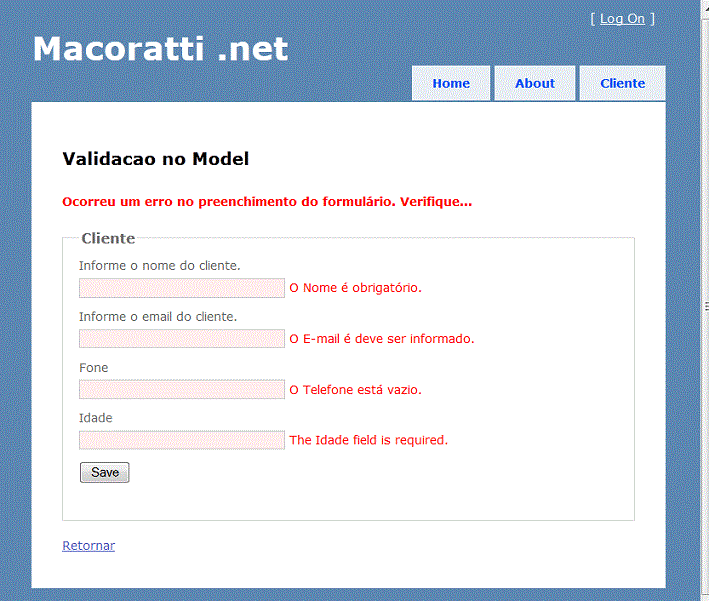The image size is (709, 601).
Task: Click the Fone label
Action: (94, 368)
